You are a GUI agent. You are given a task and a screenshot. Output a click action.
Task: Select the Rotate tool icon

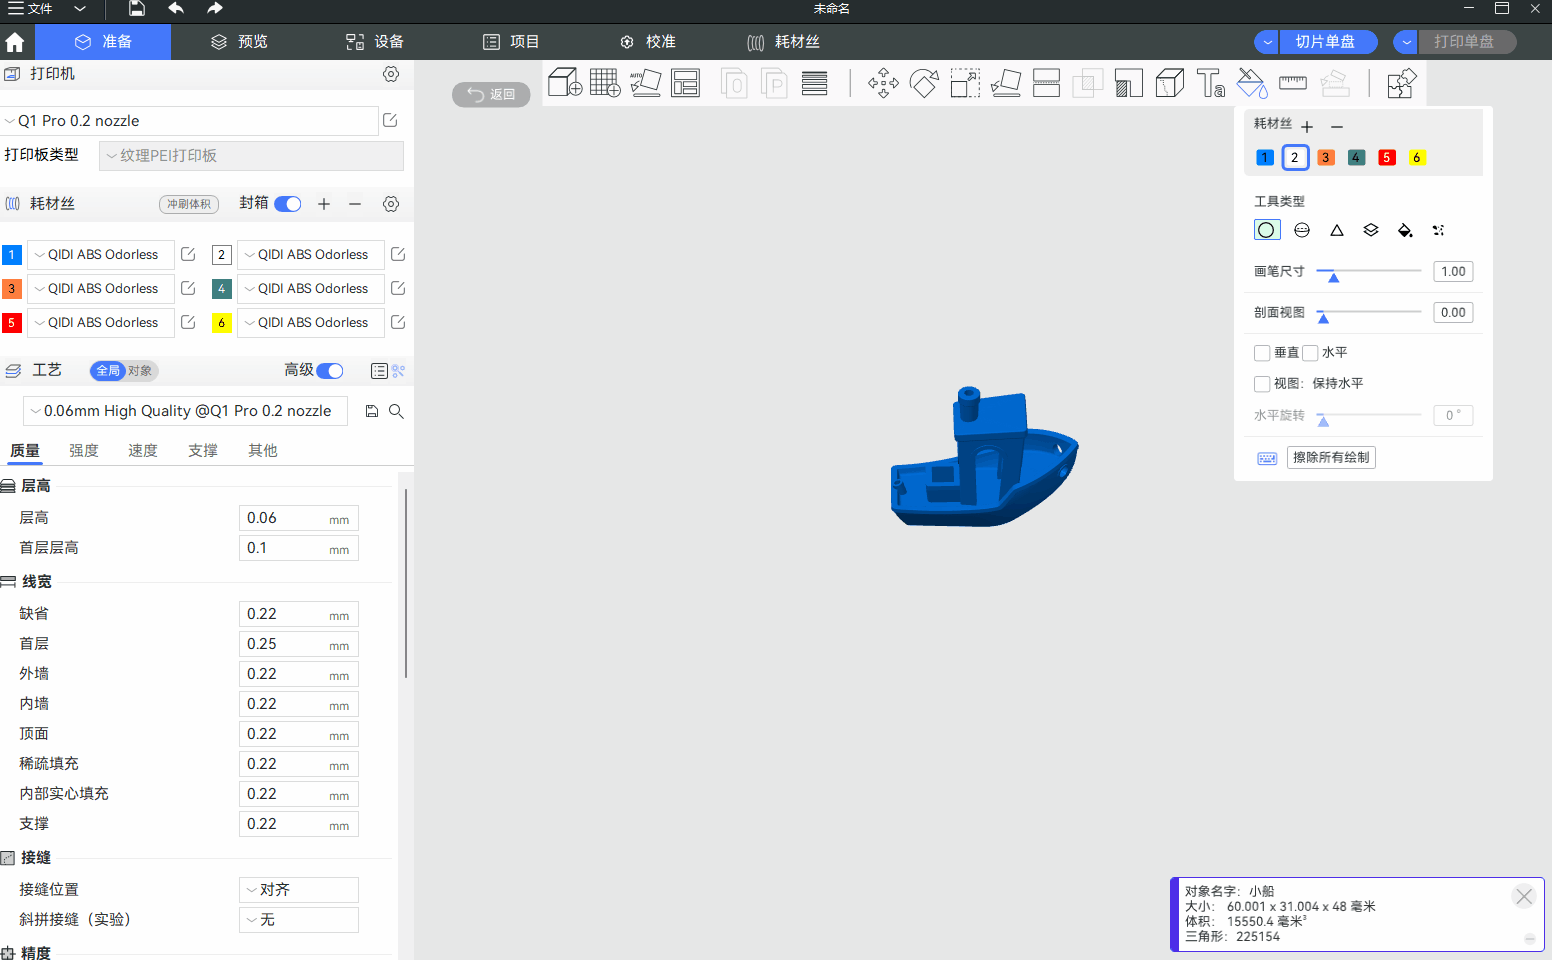(x=924, y=83)
